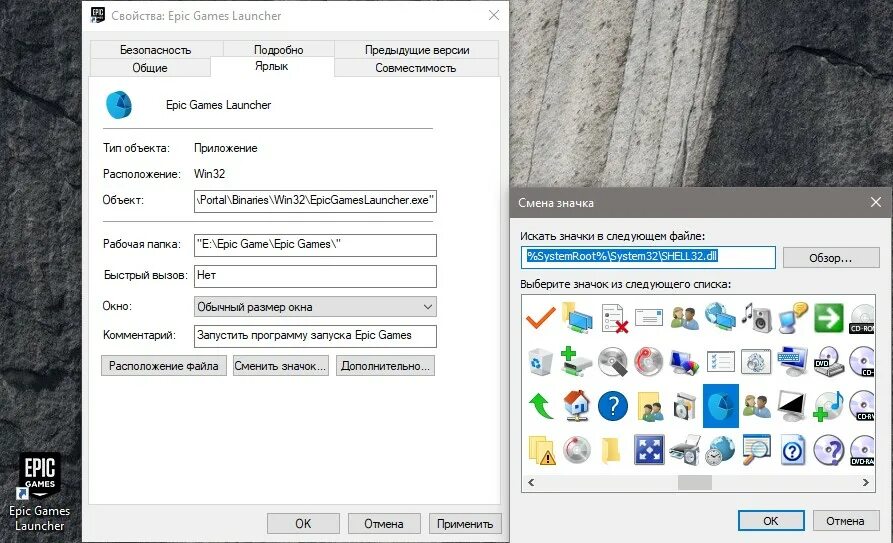Choose the black-and-white contrast monitor icon

792,406
